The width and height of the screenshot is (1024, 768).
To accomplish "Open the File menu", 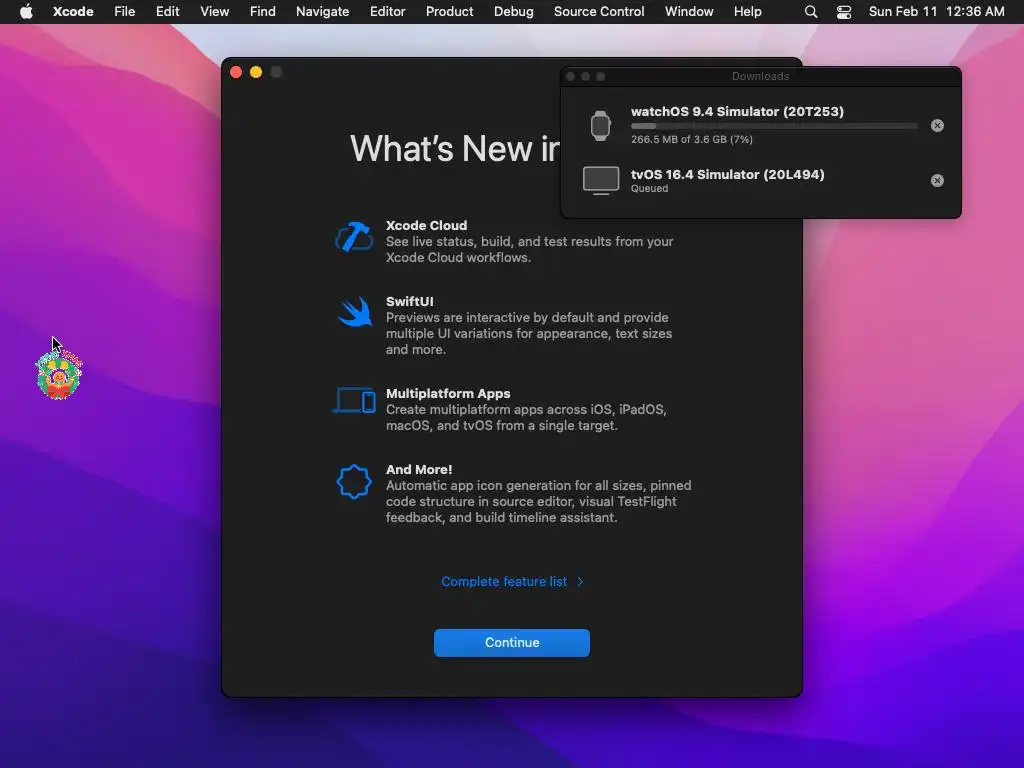I will [x=124, y=12].
